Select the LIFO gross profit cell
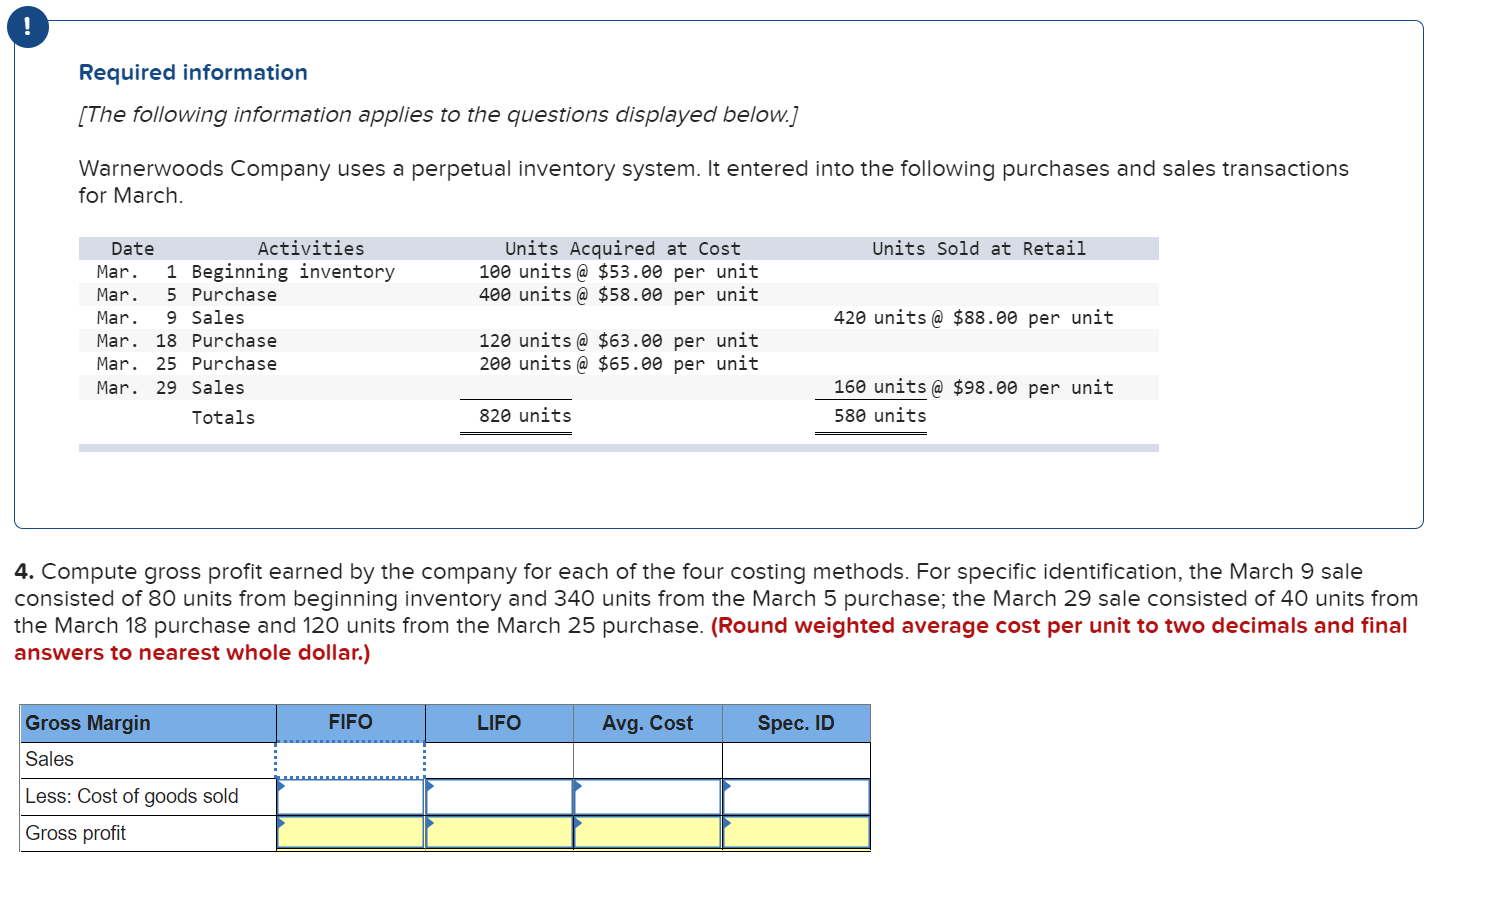The width and height of the screenshot is (1491, 898). tap(499, 833)
